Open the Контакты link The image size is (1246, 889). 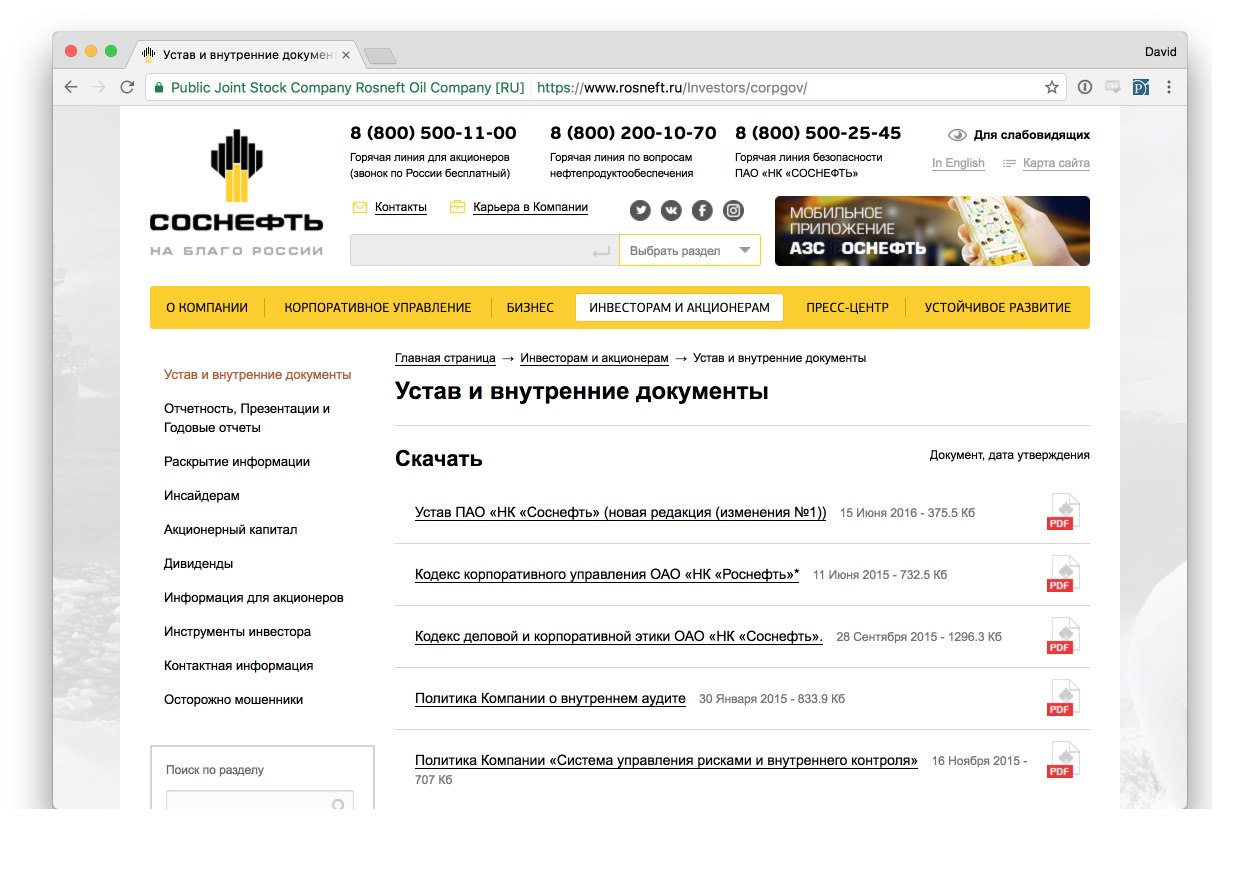pos(401,207)
